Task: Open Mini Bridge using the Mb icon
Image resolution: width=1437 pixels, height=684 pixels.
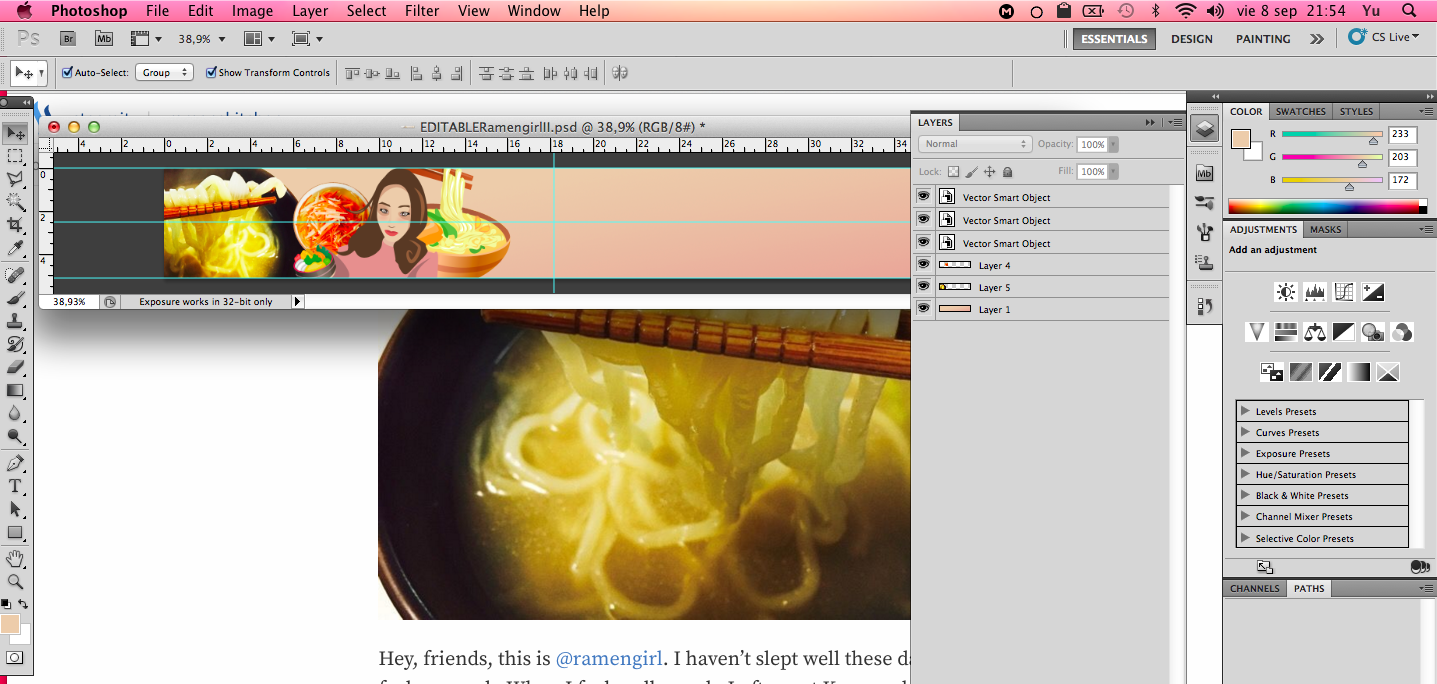Action: [104, 39]
